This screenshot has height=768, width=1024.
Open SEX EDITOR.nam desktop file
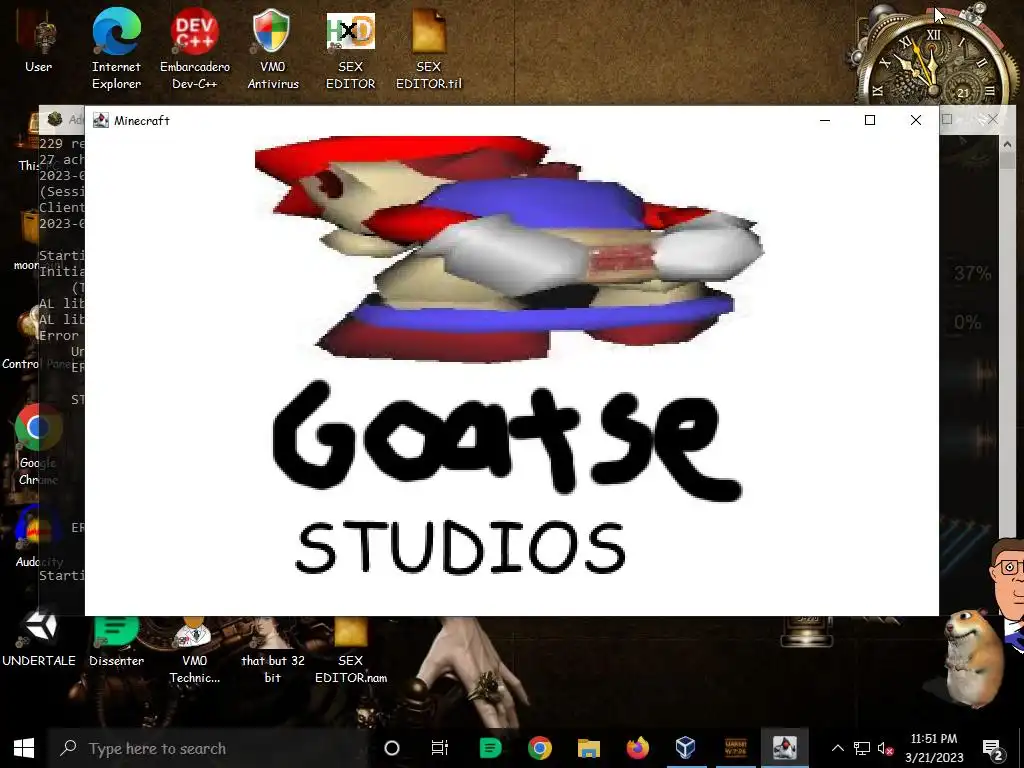click(351, 650)
